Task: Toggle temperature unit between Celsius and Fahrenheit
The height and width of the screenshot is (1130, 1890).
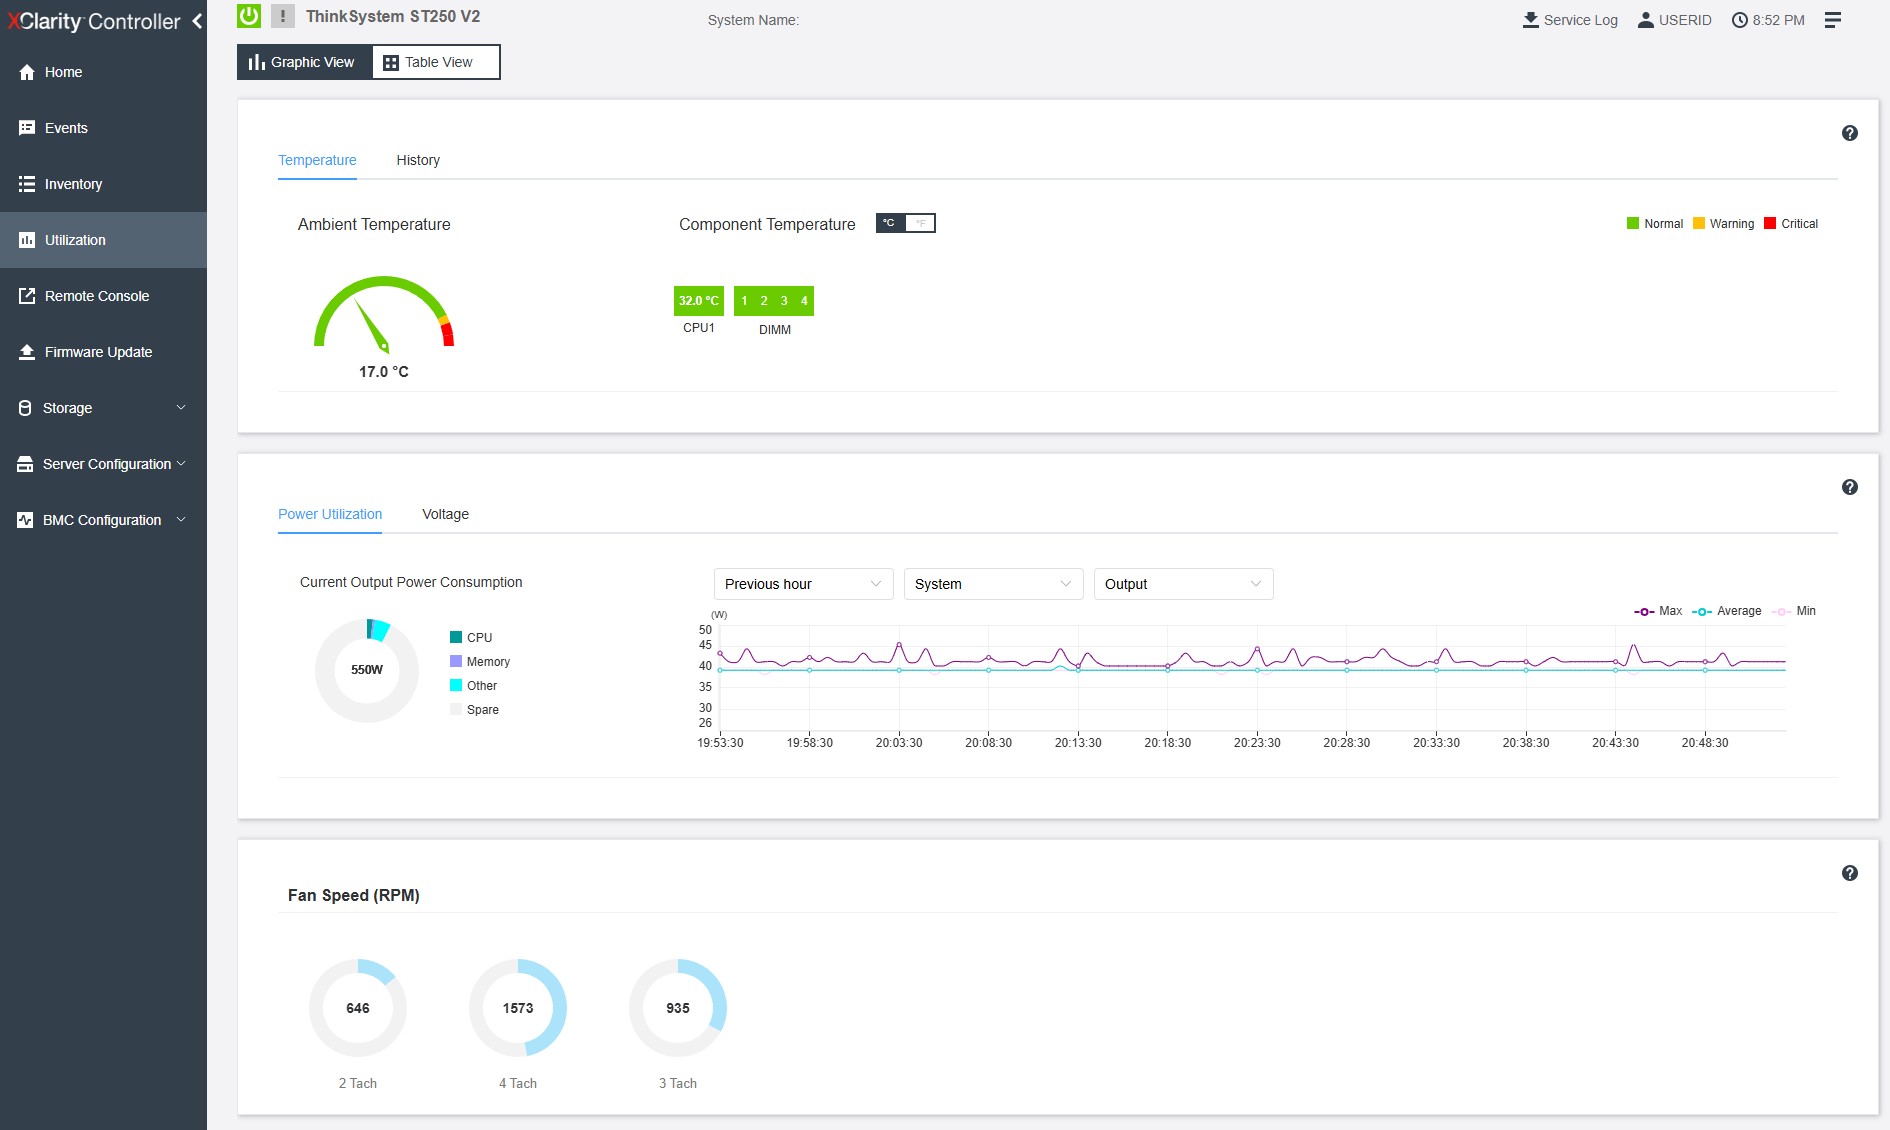Action: pos(905,223)
